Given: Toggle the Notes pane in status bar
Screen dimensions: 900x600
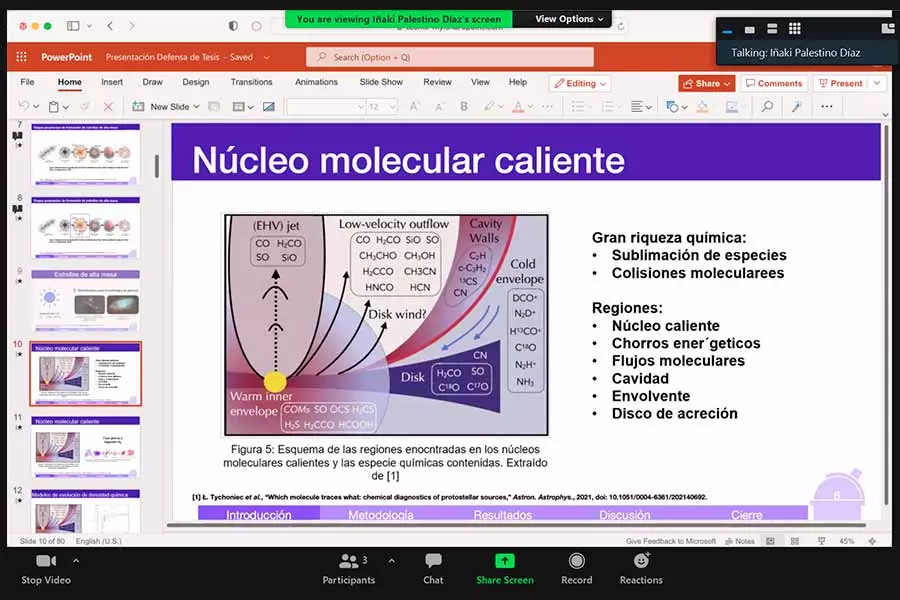Looking at the screenshot, I should coord(740,541).
